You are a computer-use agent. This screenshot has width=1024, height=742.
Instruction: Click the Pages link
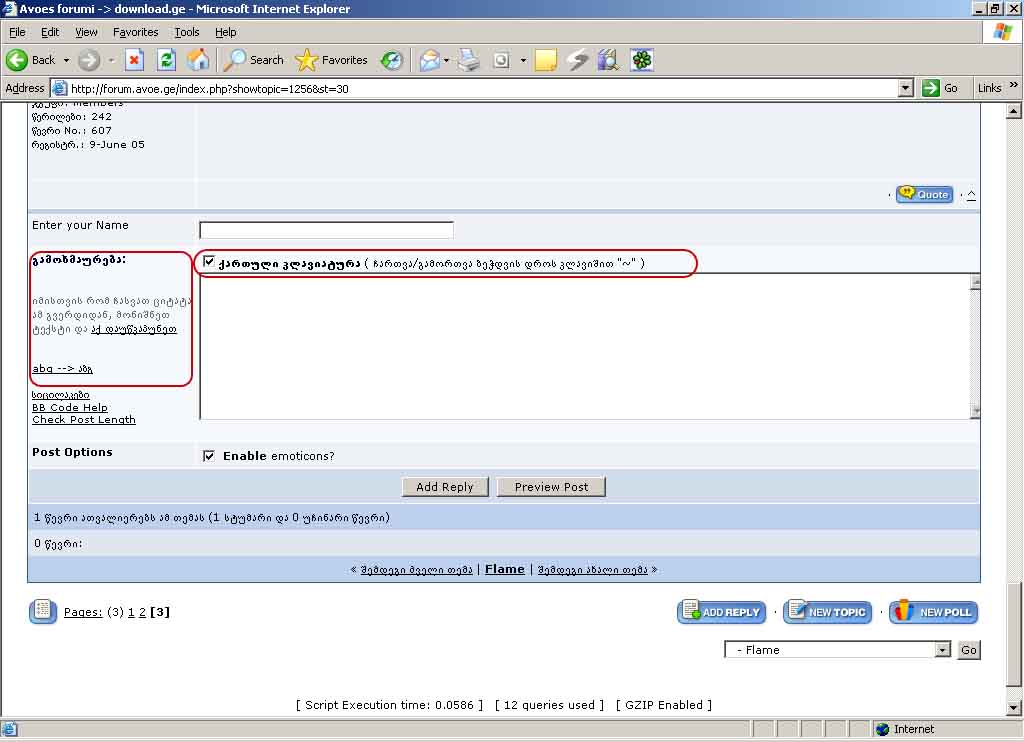pyautogui.click(x=83, y=612)
